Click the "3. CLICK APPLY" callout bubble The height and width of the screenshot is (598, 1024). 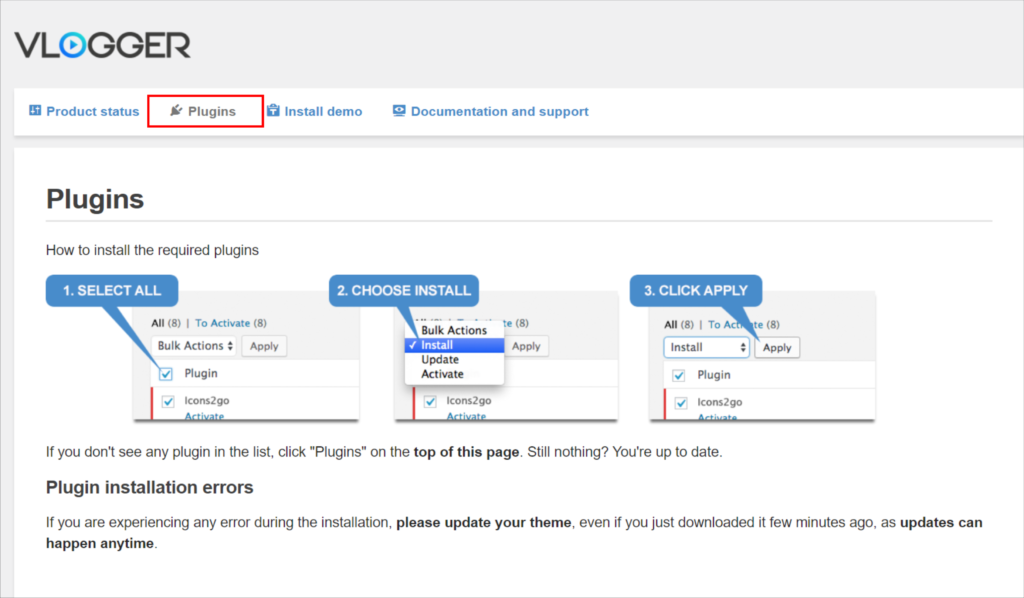click(696, 290)
